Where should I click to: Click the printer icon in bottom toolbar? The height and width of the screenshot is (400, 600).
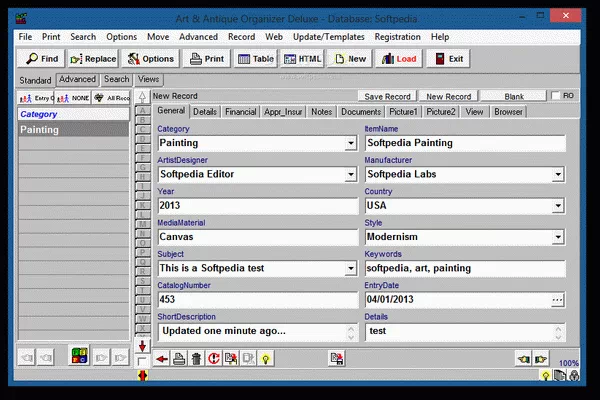coord(178,358)
